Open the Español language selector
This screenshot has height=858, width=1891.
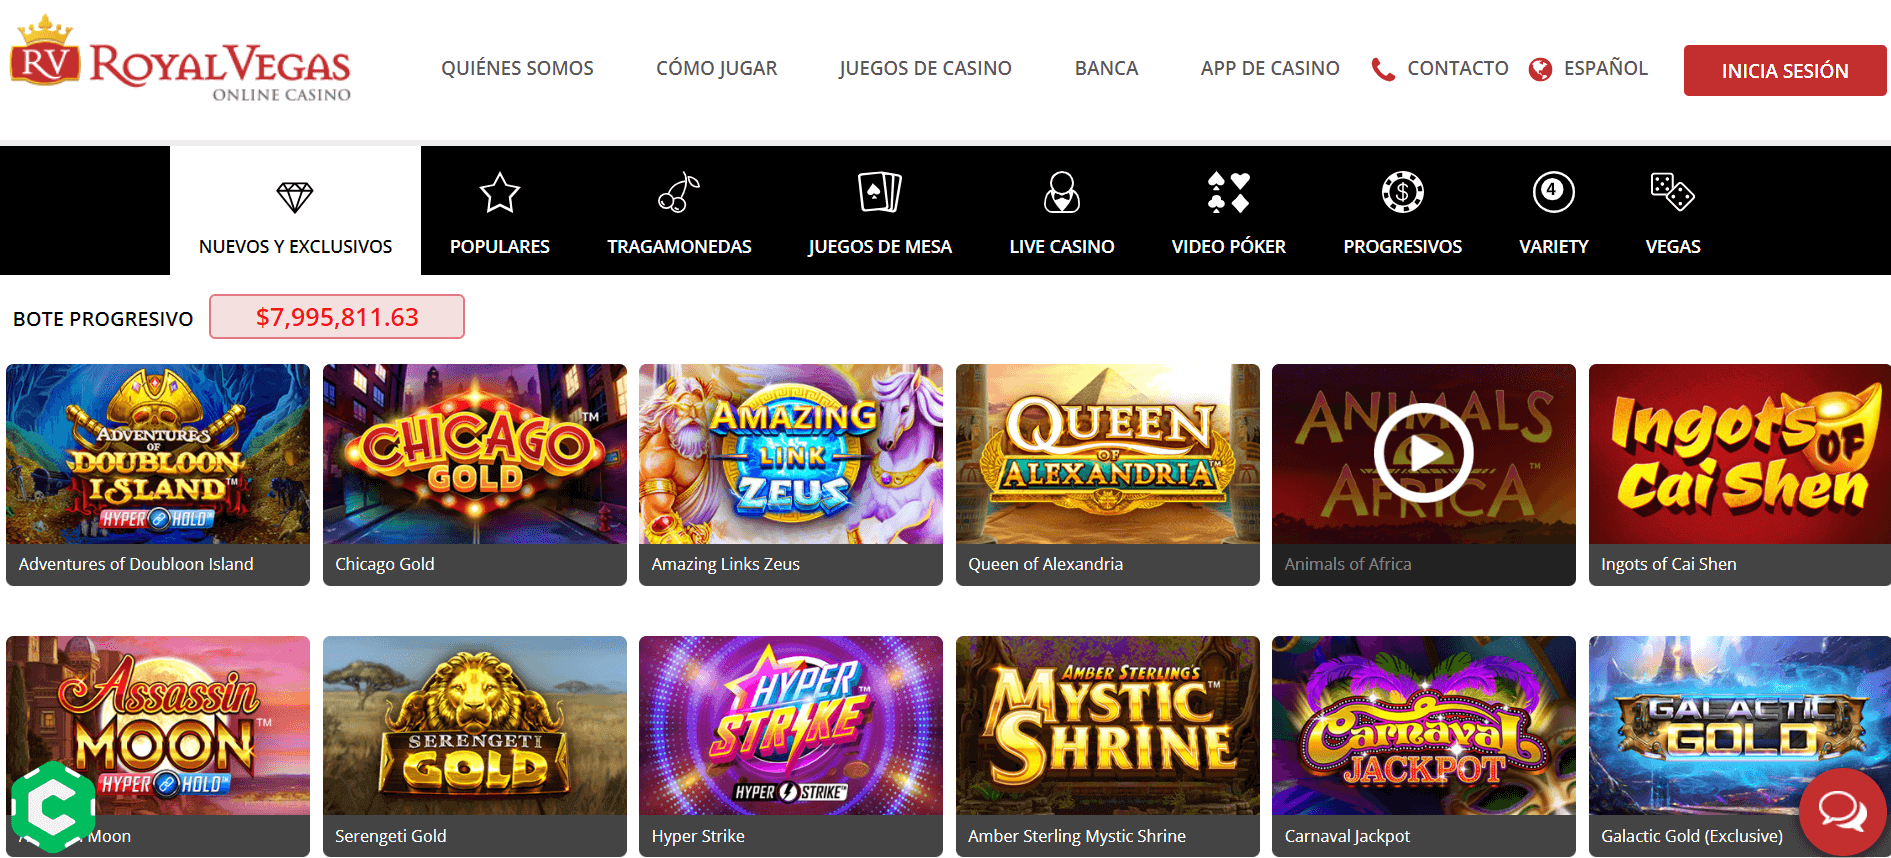coord(1588,68)
